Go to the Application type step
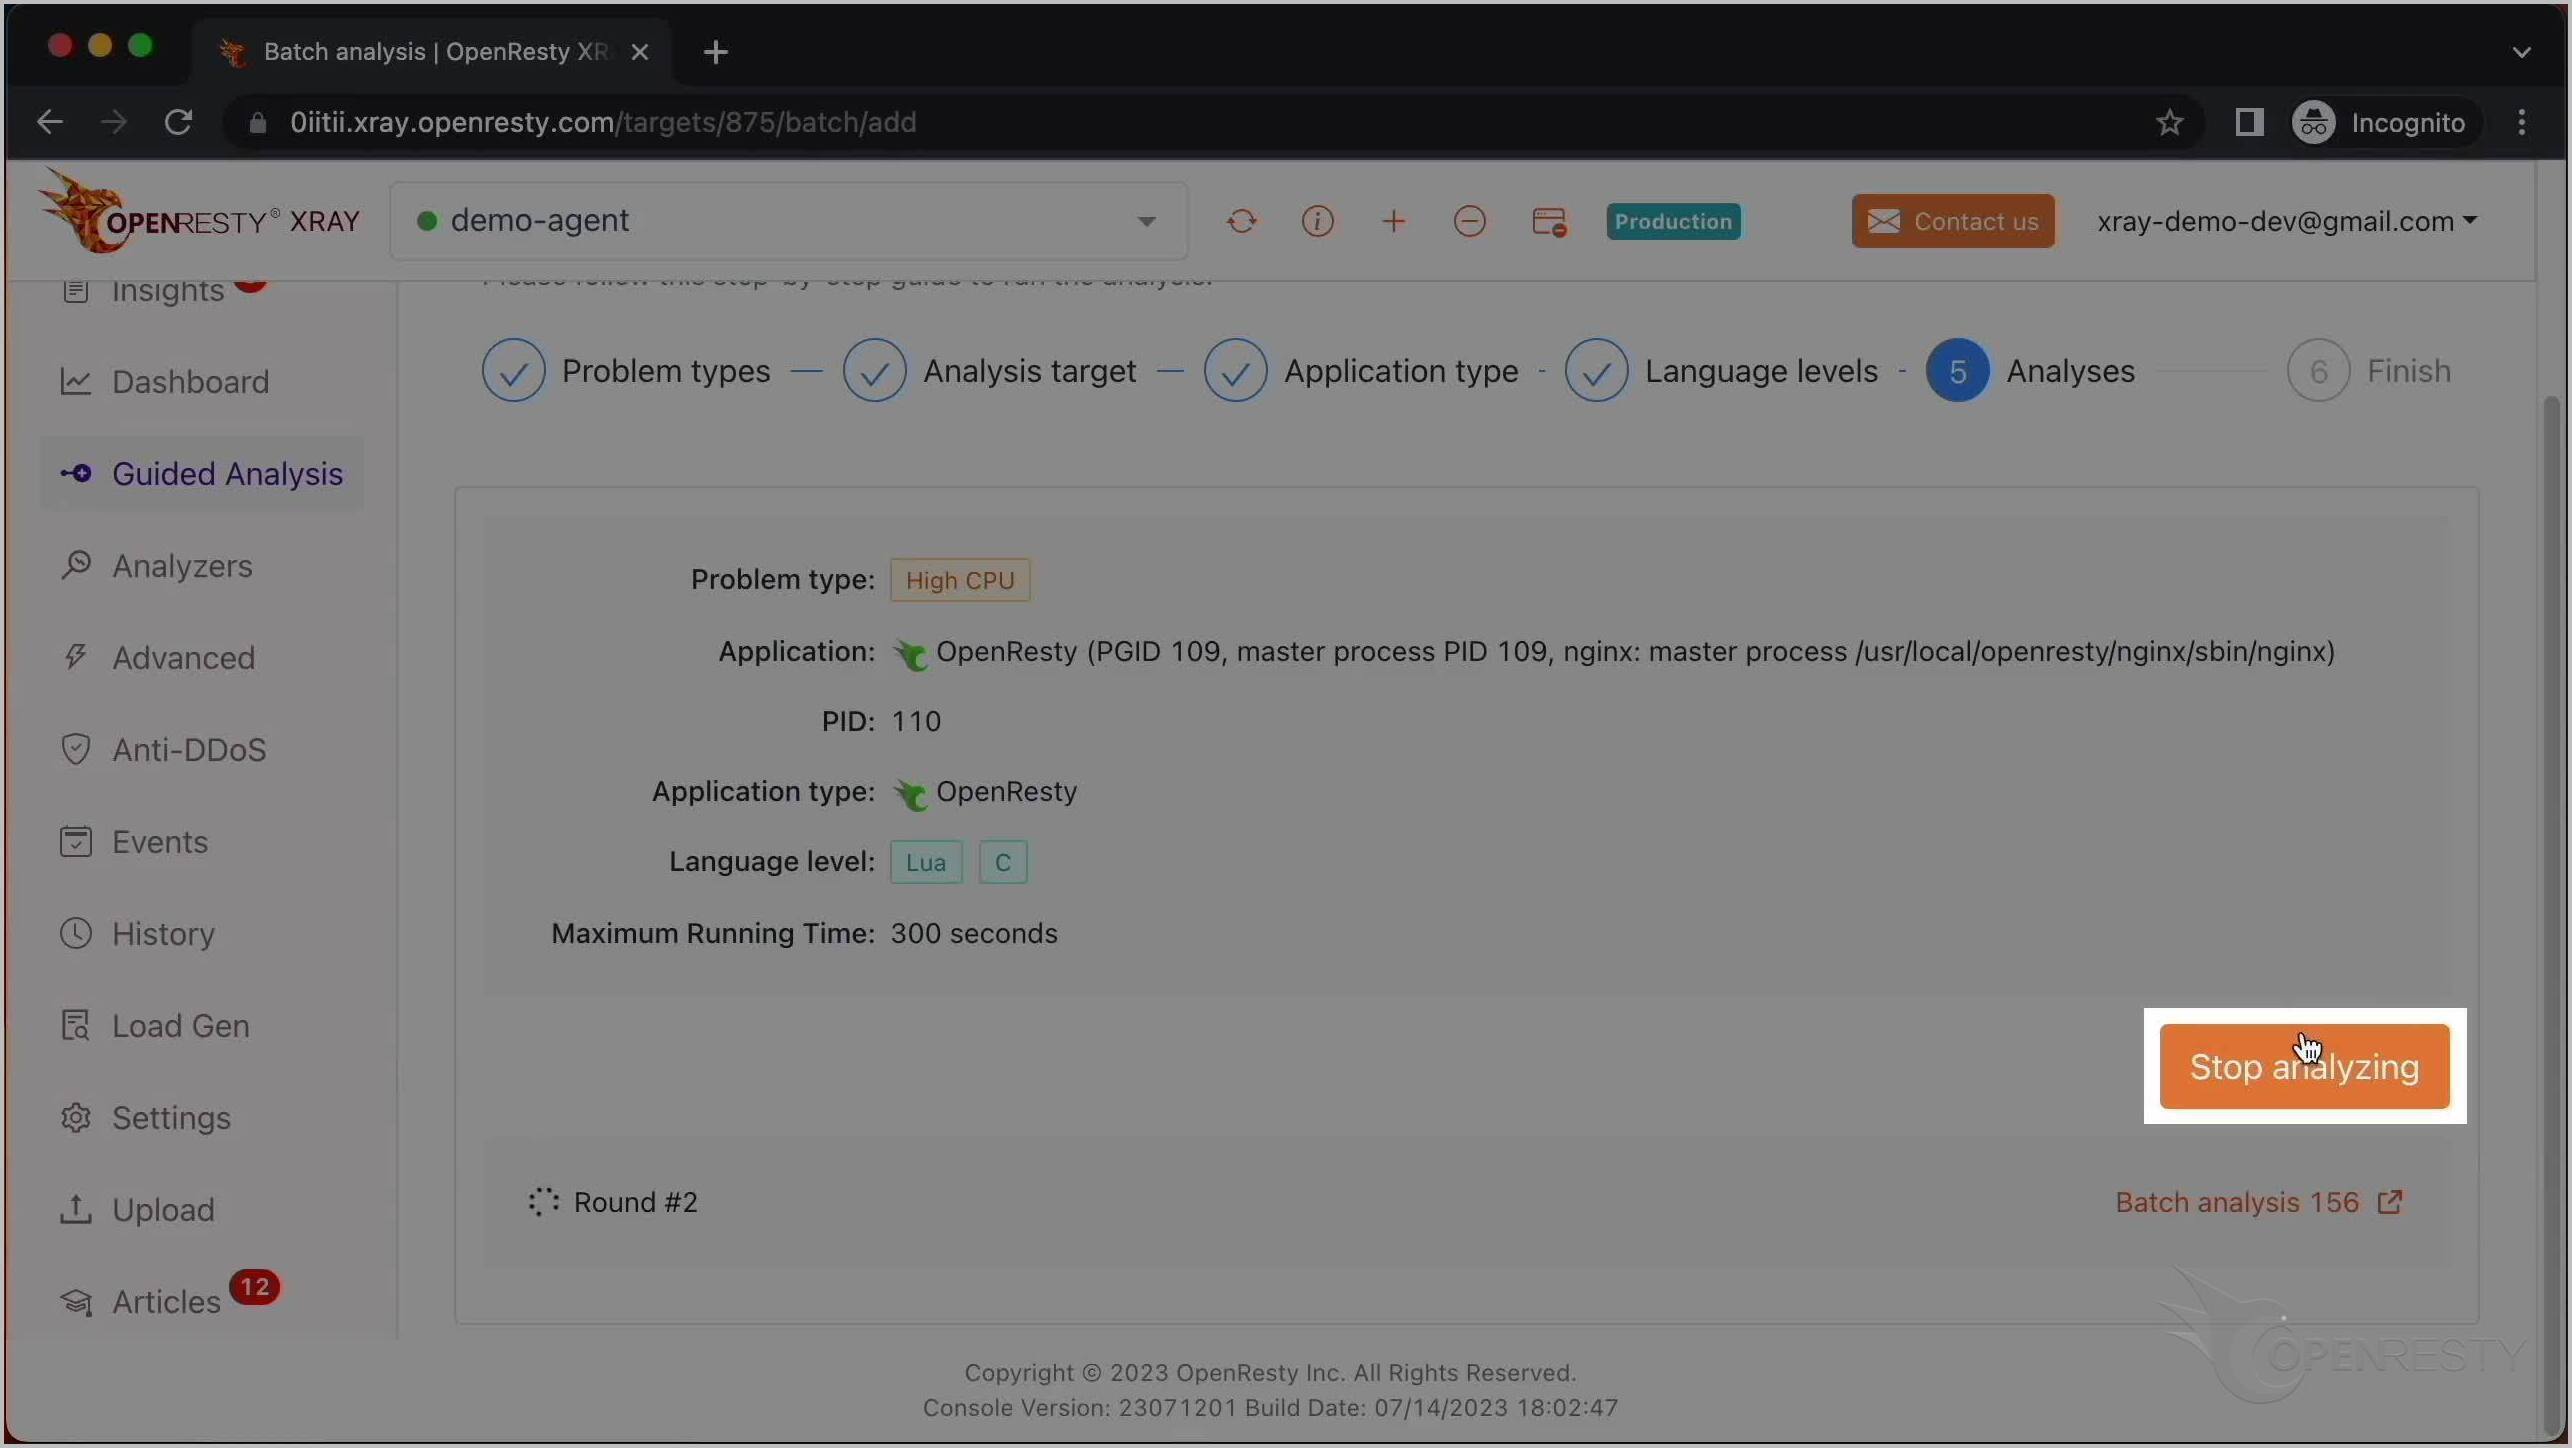This screenshot has width=2572, height=1448. click(1361, 371)
